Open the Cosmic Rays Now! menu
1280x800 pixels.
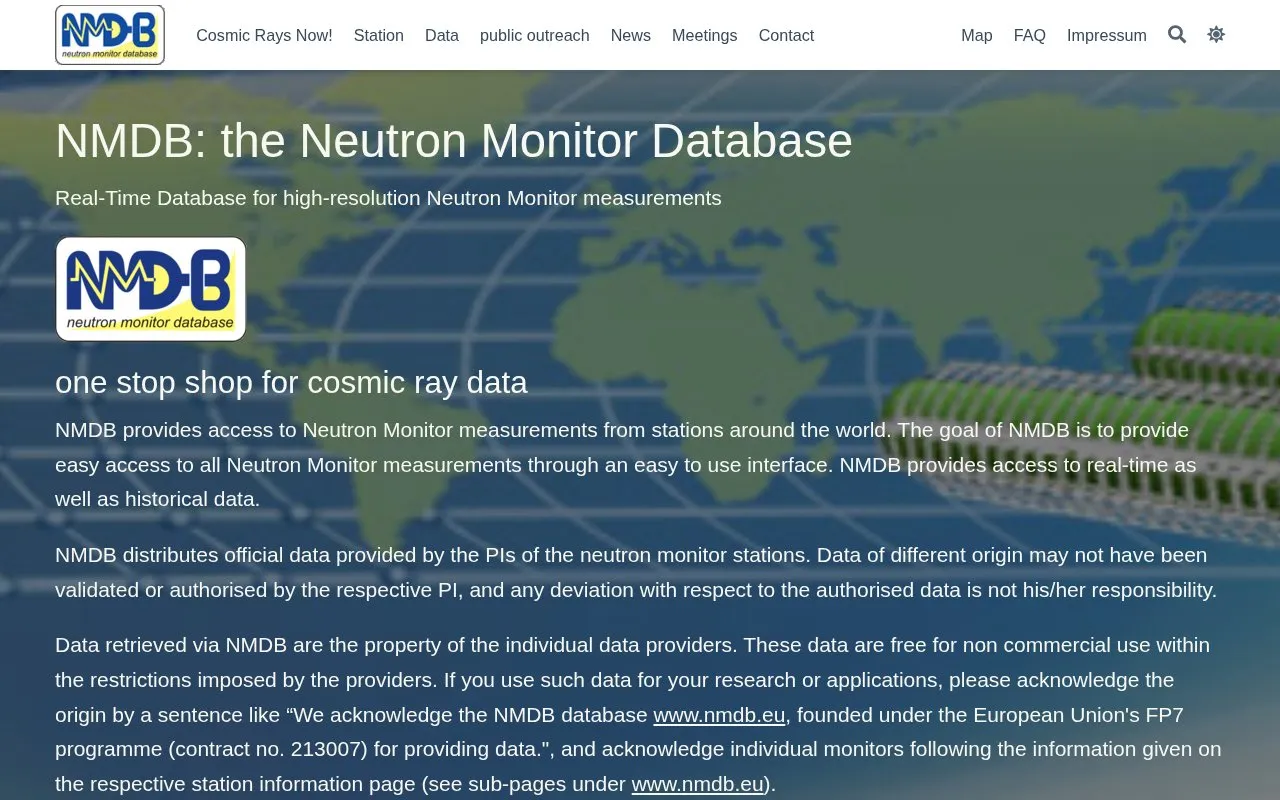tap(264, 35)
